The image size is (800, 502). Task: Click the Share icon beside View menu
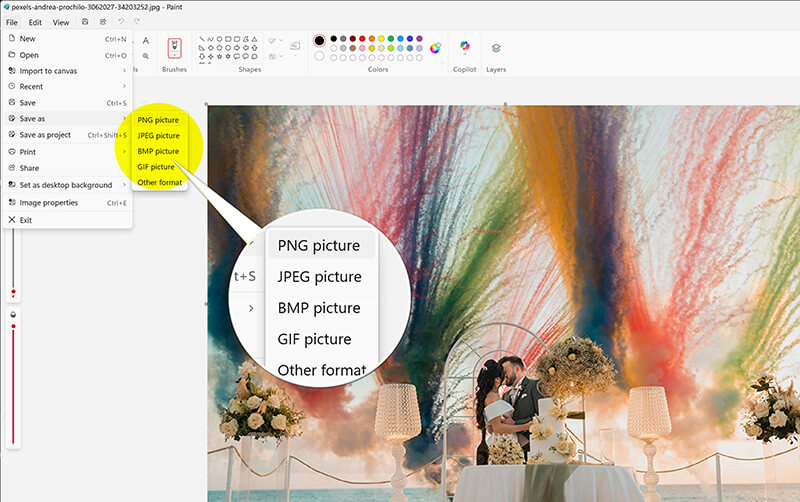coord(103,22)
